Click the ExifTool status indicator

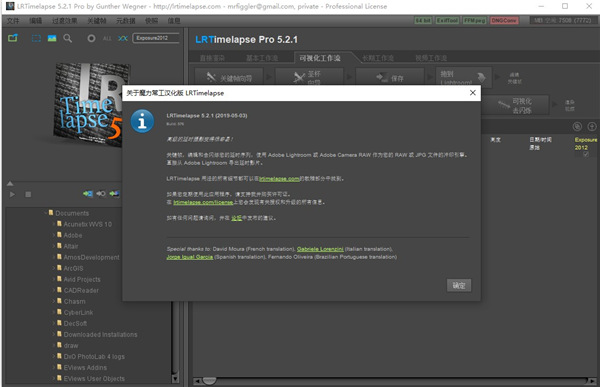[447, 21]
